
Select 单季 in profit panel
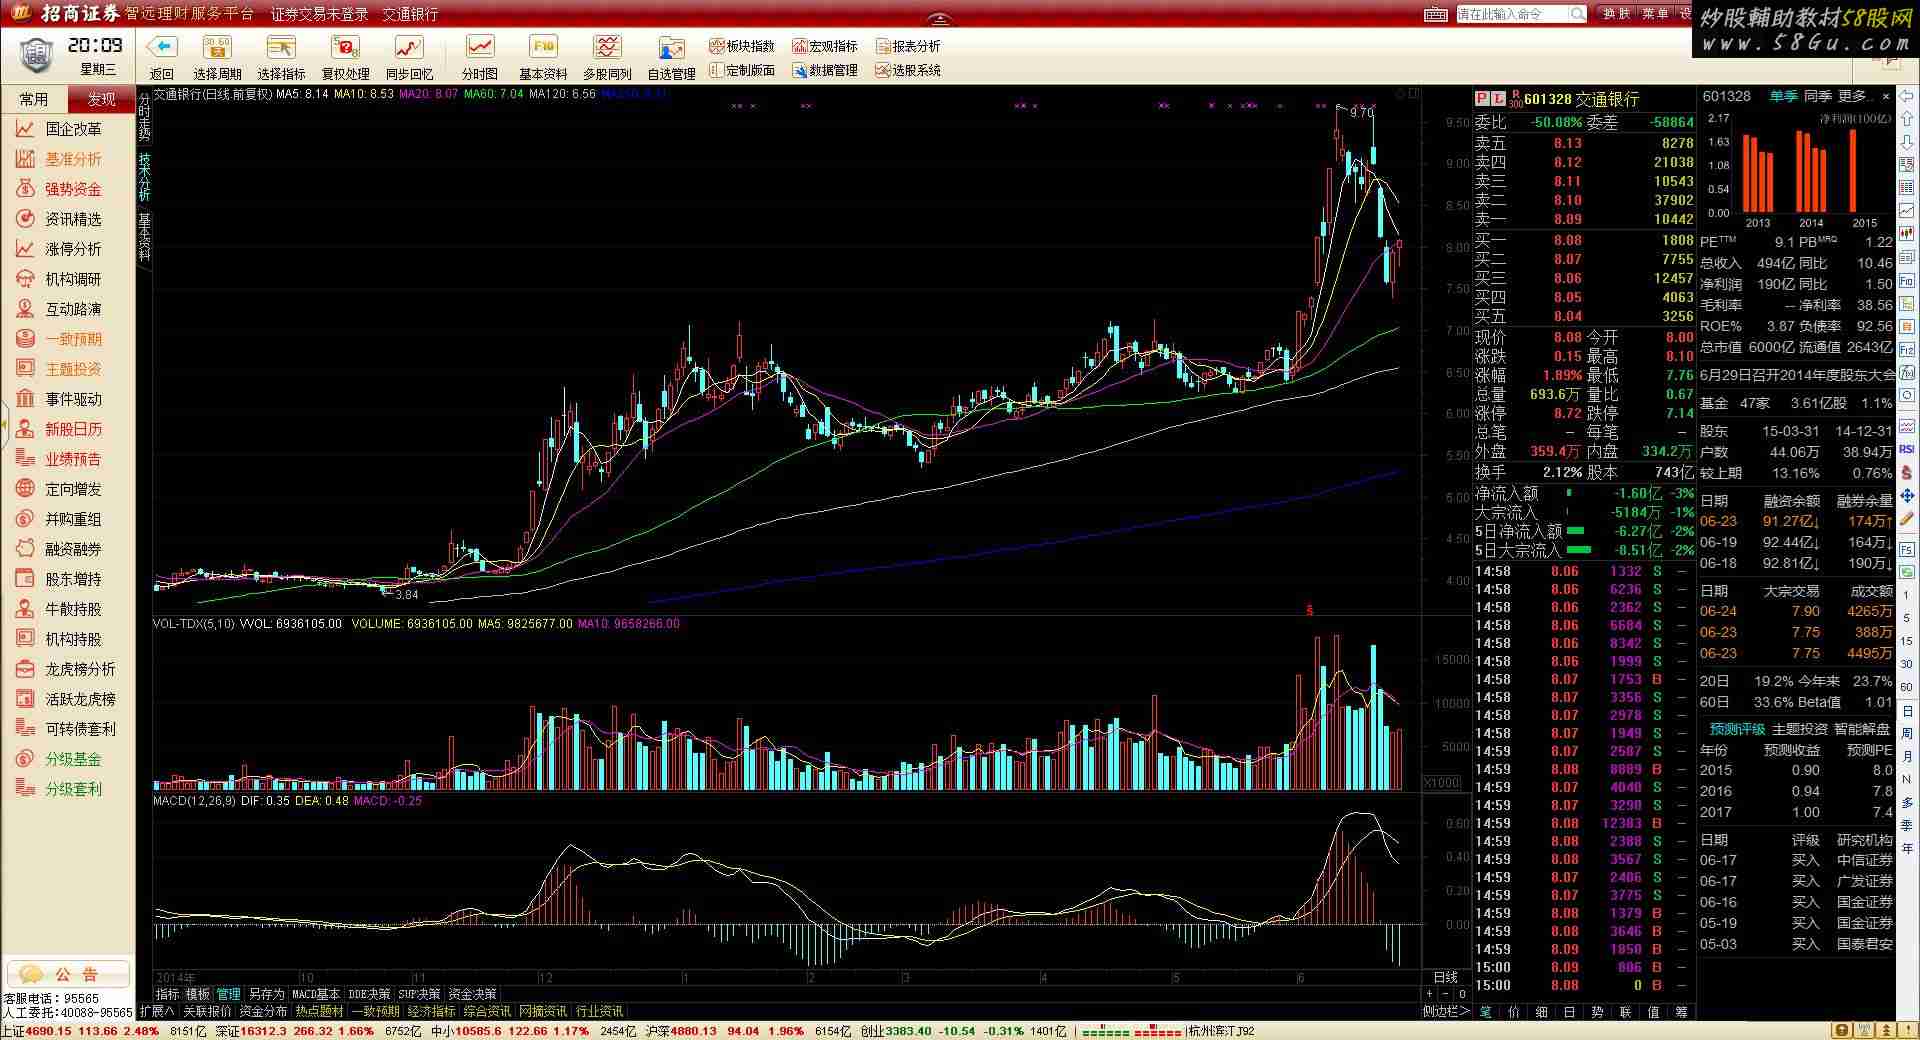[x=1783, y=96]
